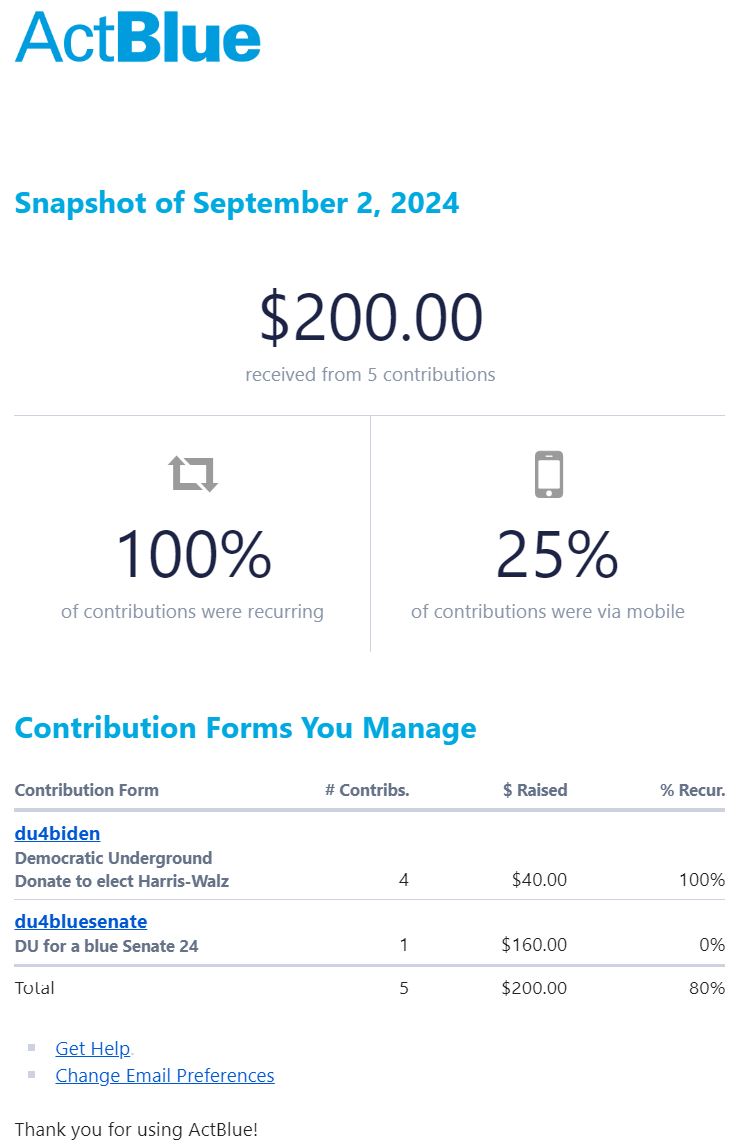Click the $160.00 raised cell
The image size is (739, 1143).
[534, 945]
